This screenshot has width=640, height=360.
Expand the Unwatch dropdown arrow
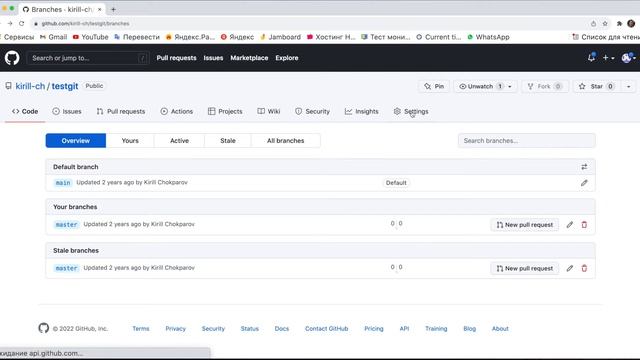click(509, 86)
